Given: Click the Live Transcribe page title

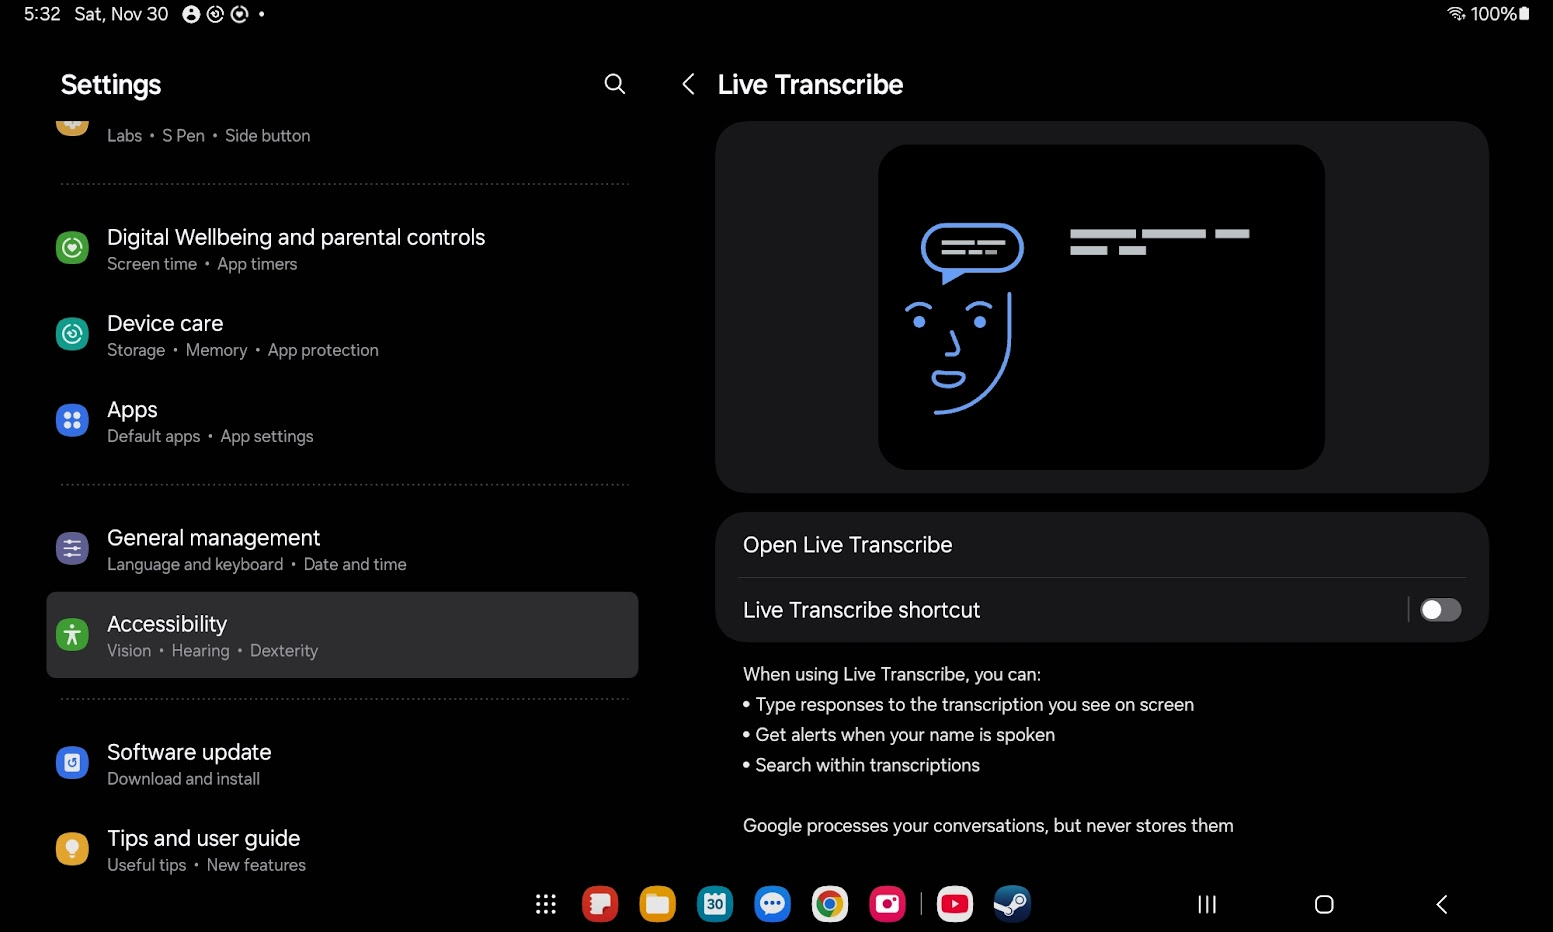Looking at the screenshot, I should click(810, 85).
